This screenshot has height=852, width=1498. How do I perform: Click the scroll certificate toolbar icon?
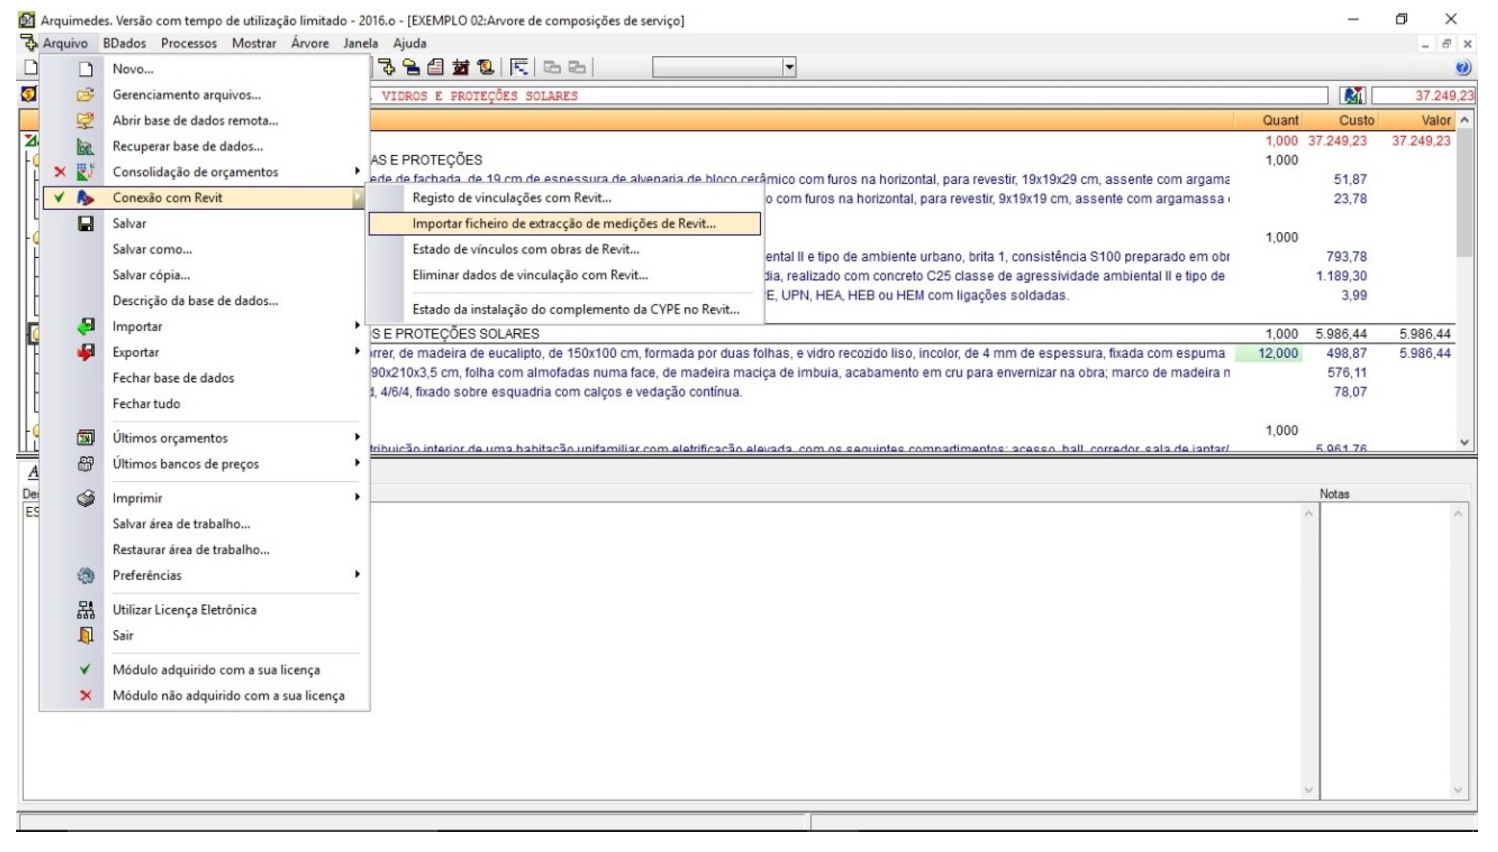[x=486, y=68]
